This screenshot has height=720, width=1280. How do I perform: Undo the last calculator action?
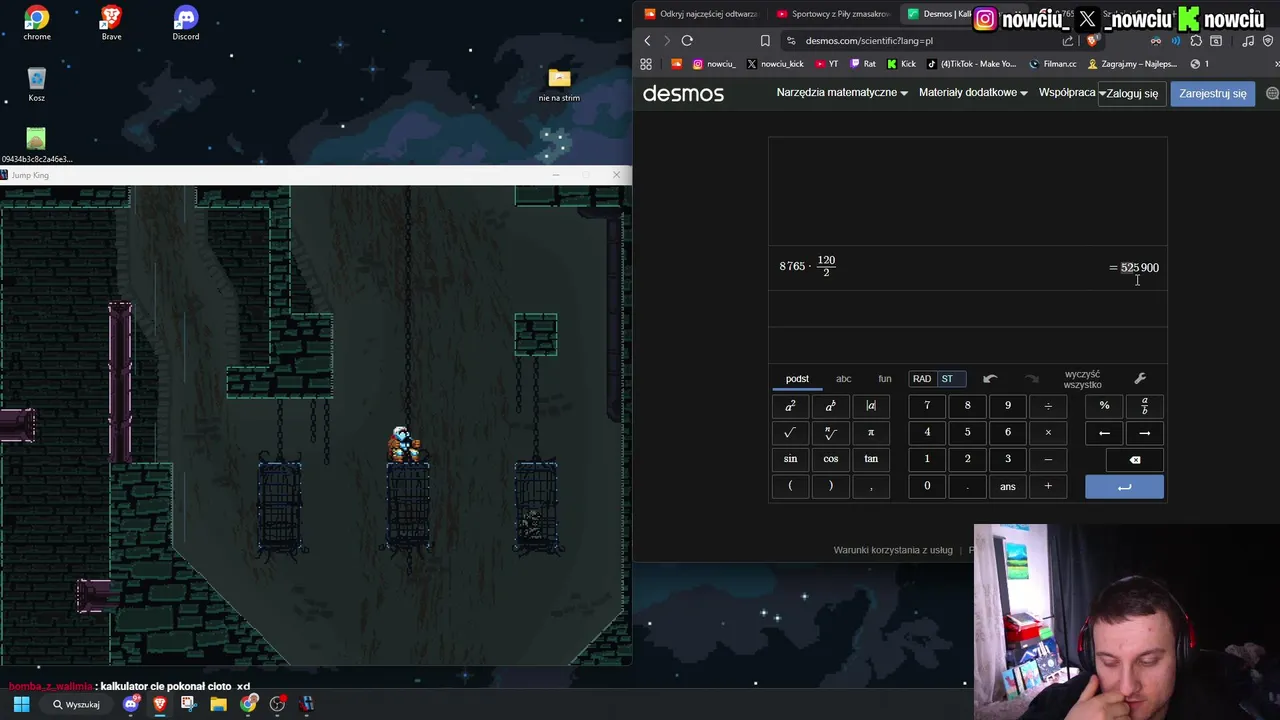click(990, 379)
